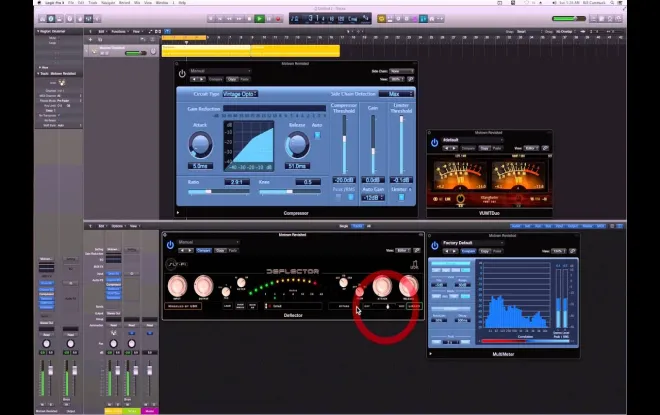This screenshot has width=660, height=415.
Task: Click the Deflector Input knob
Action: [177, 285]
